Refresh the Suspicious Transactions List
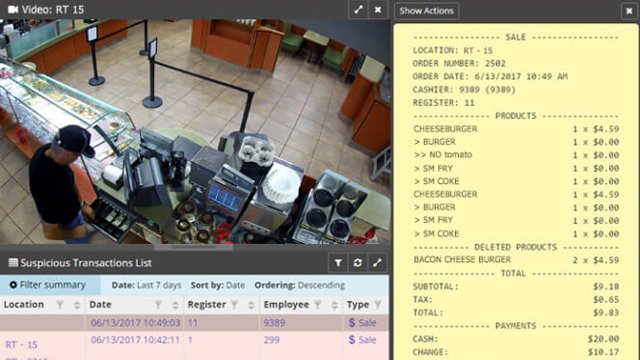The width and height of the screenshot is (640, 360). [x=358, y=263]
